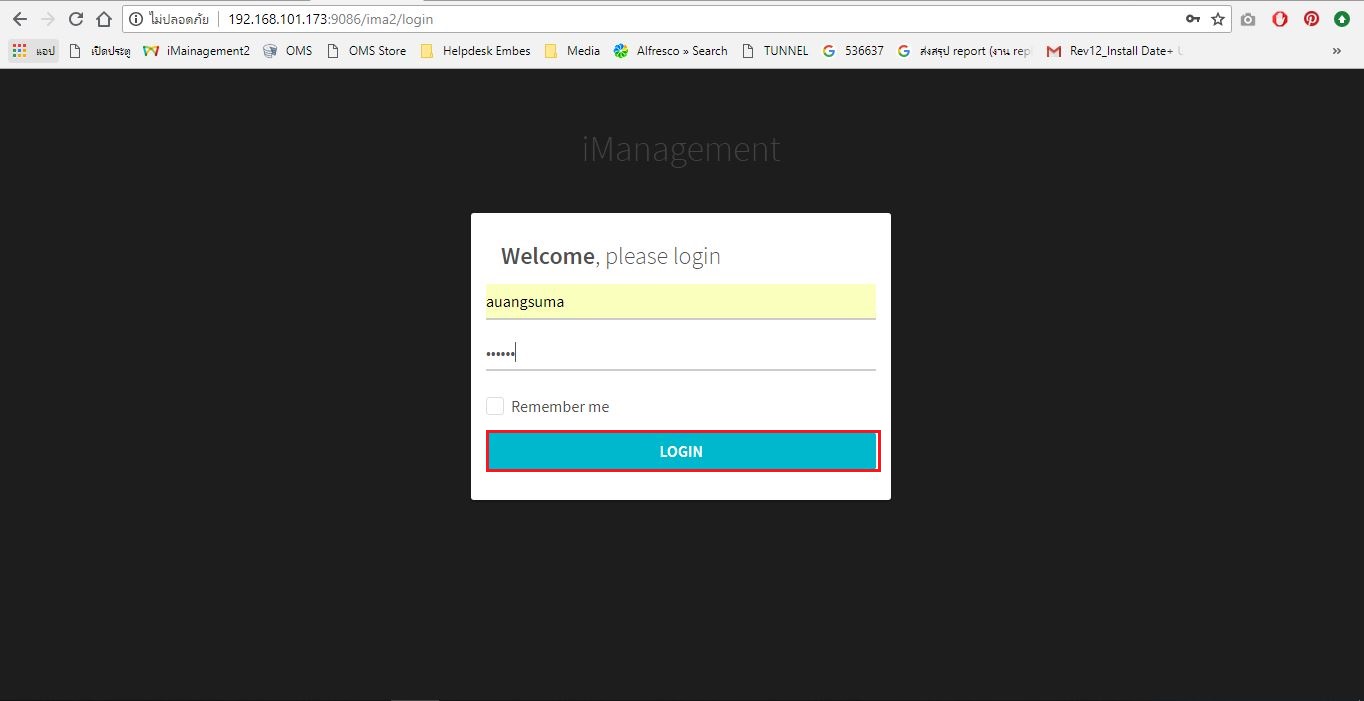Open the saved passwords key icon
Viewport: 1364px width, 701px height.
[x=1193, y=19]
